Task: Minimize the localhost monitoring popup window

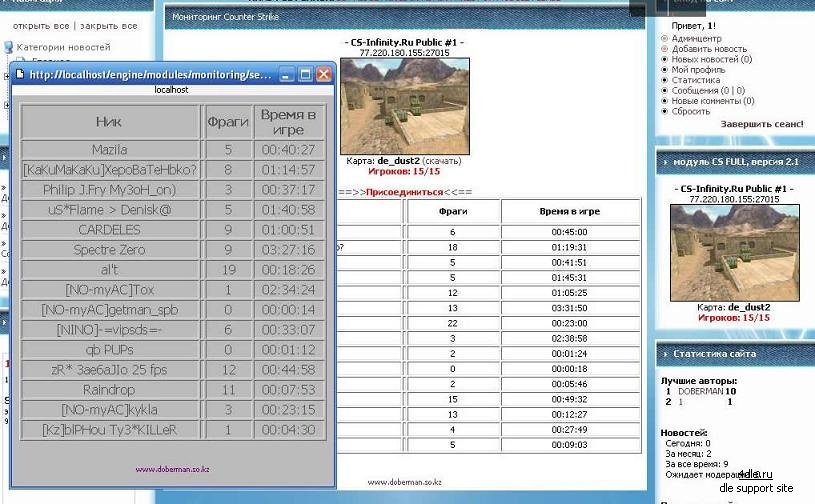Action: tap(286, 75)
